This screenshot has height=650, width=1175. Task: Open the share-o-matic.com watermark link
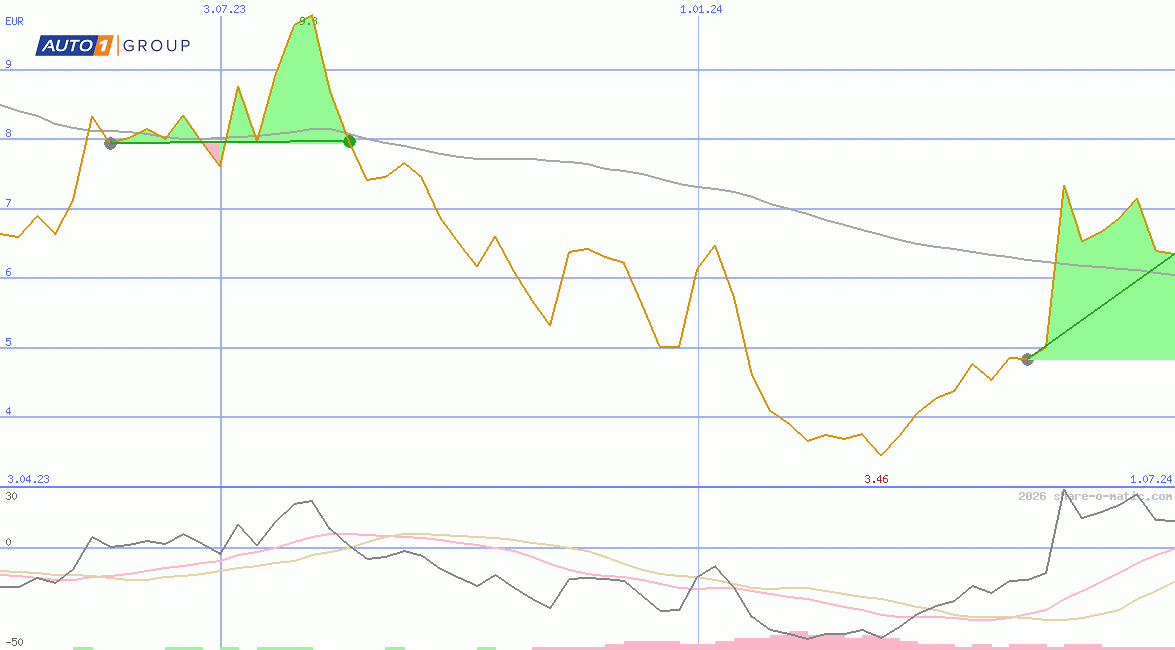tap(1095, 496)
